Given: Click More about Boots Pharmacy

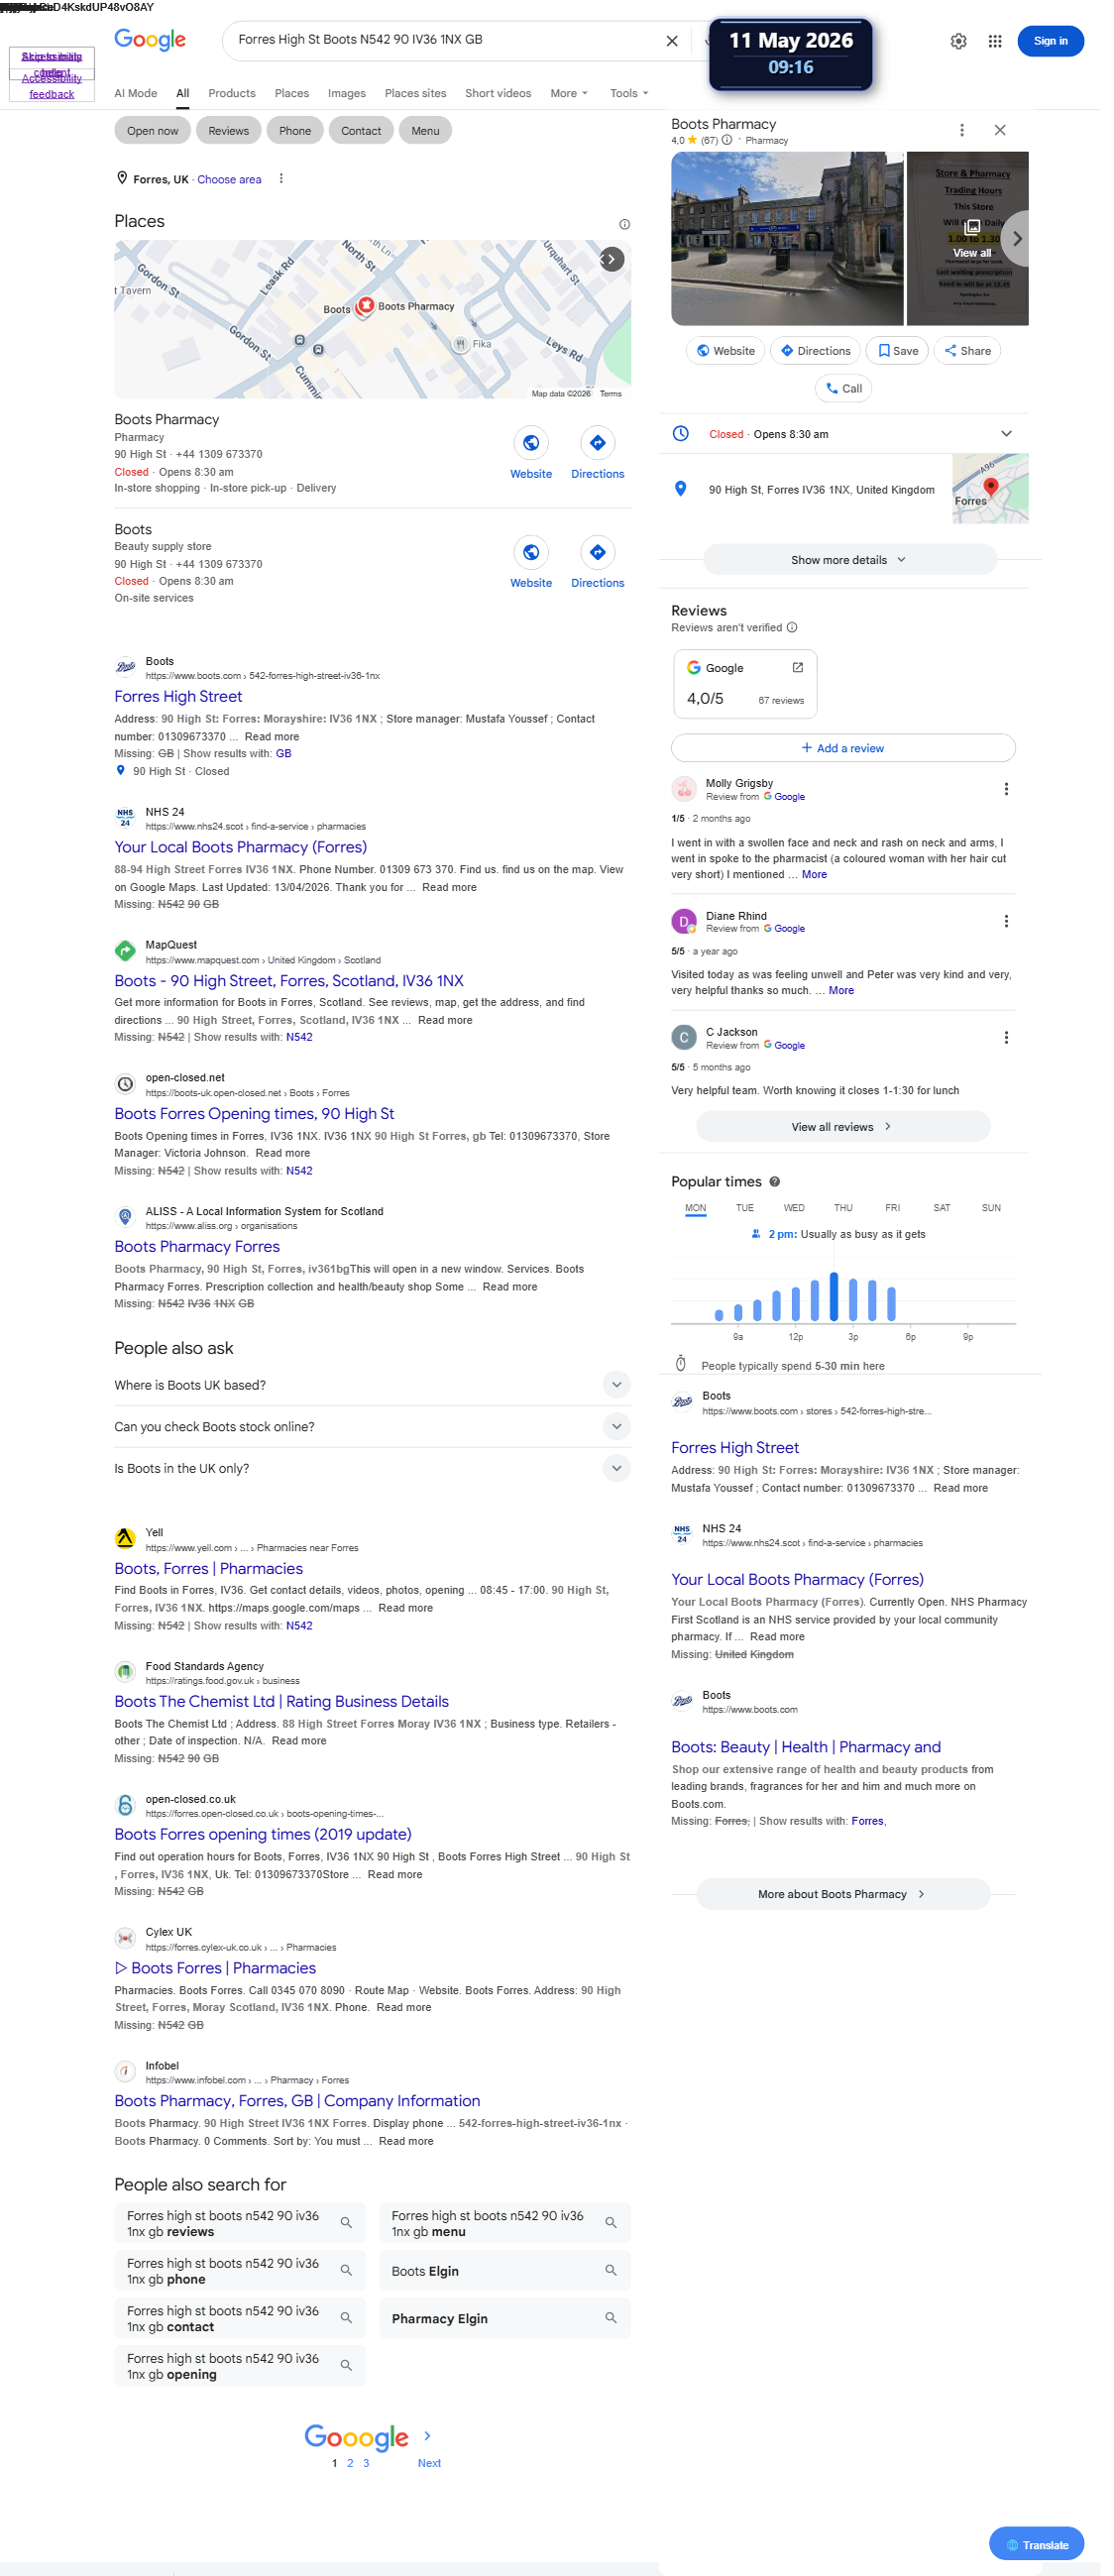Looking at the screenshot, I should (x=853, y=1915).
